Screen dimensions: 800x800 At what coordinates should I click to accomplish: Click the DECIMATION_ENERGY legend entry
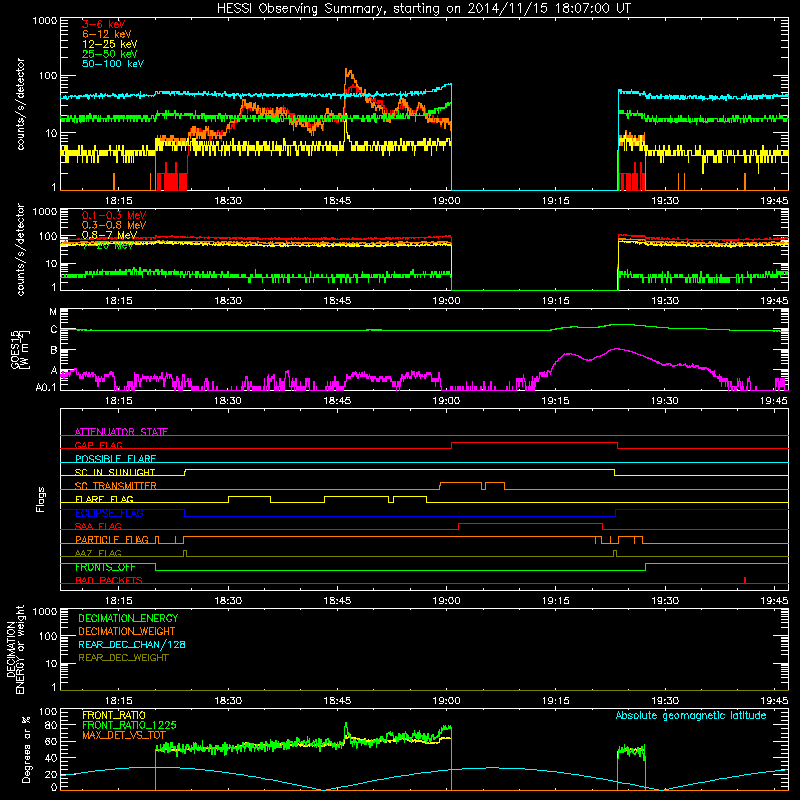click(x=128, y=618)
